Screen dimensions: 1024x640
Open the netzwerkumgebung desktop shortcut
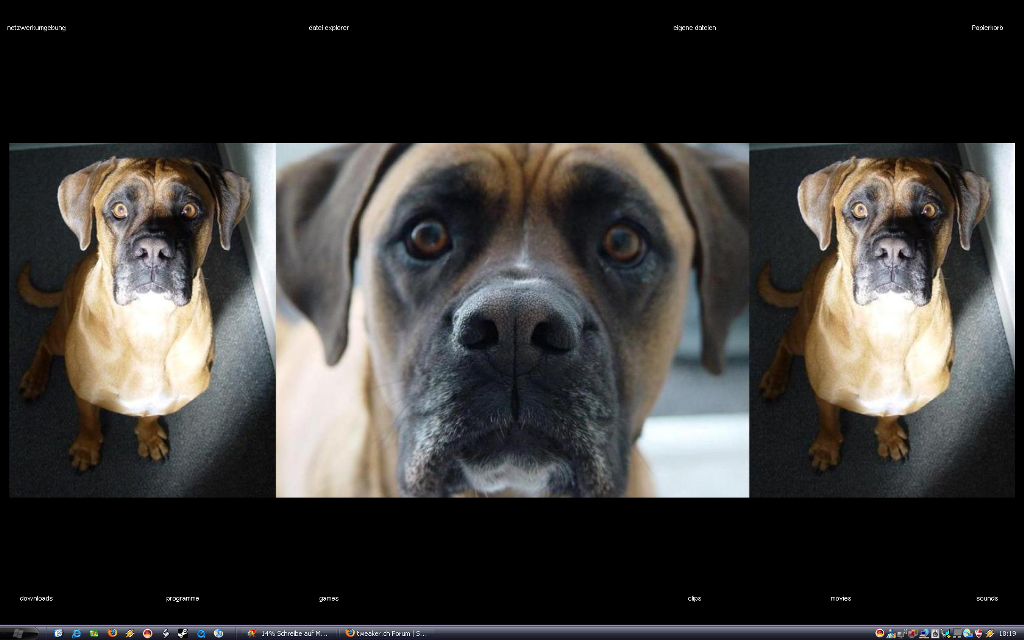coord(36,28)
